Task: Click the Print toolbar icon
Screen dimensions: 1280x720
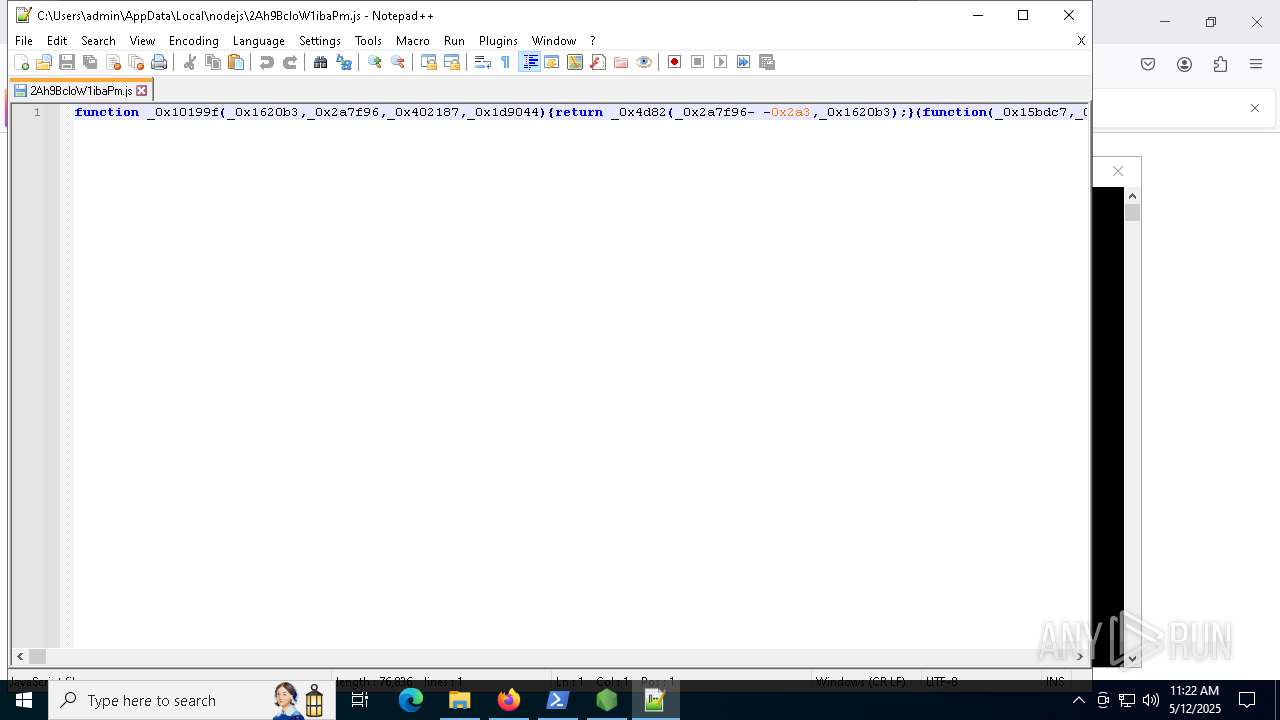Action: tap(159, 62)
